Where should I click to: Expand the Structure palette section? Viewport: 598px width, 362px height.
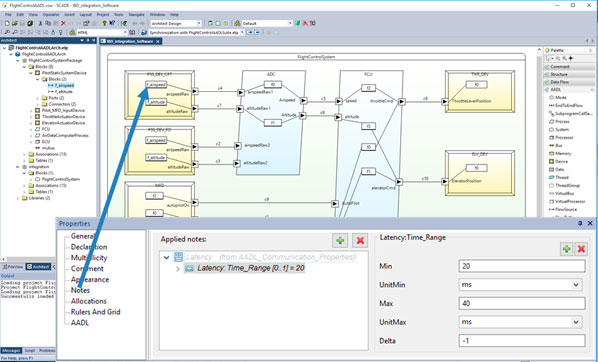coord(568,74)
